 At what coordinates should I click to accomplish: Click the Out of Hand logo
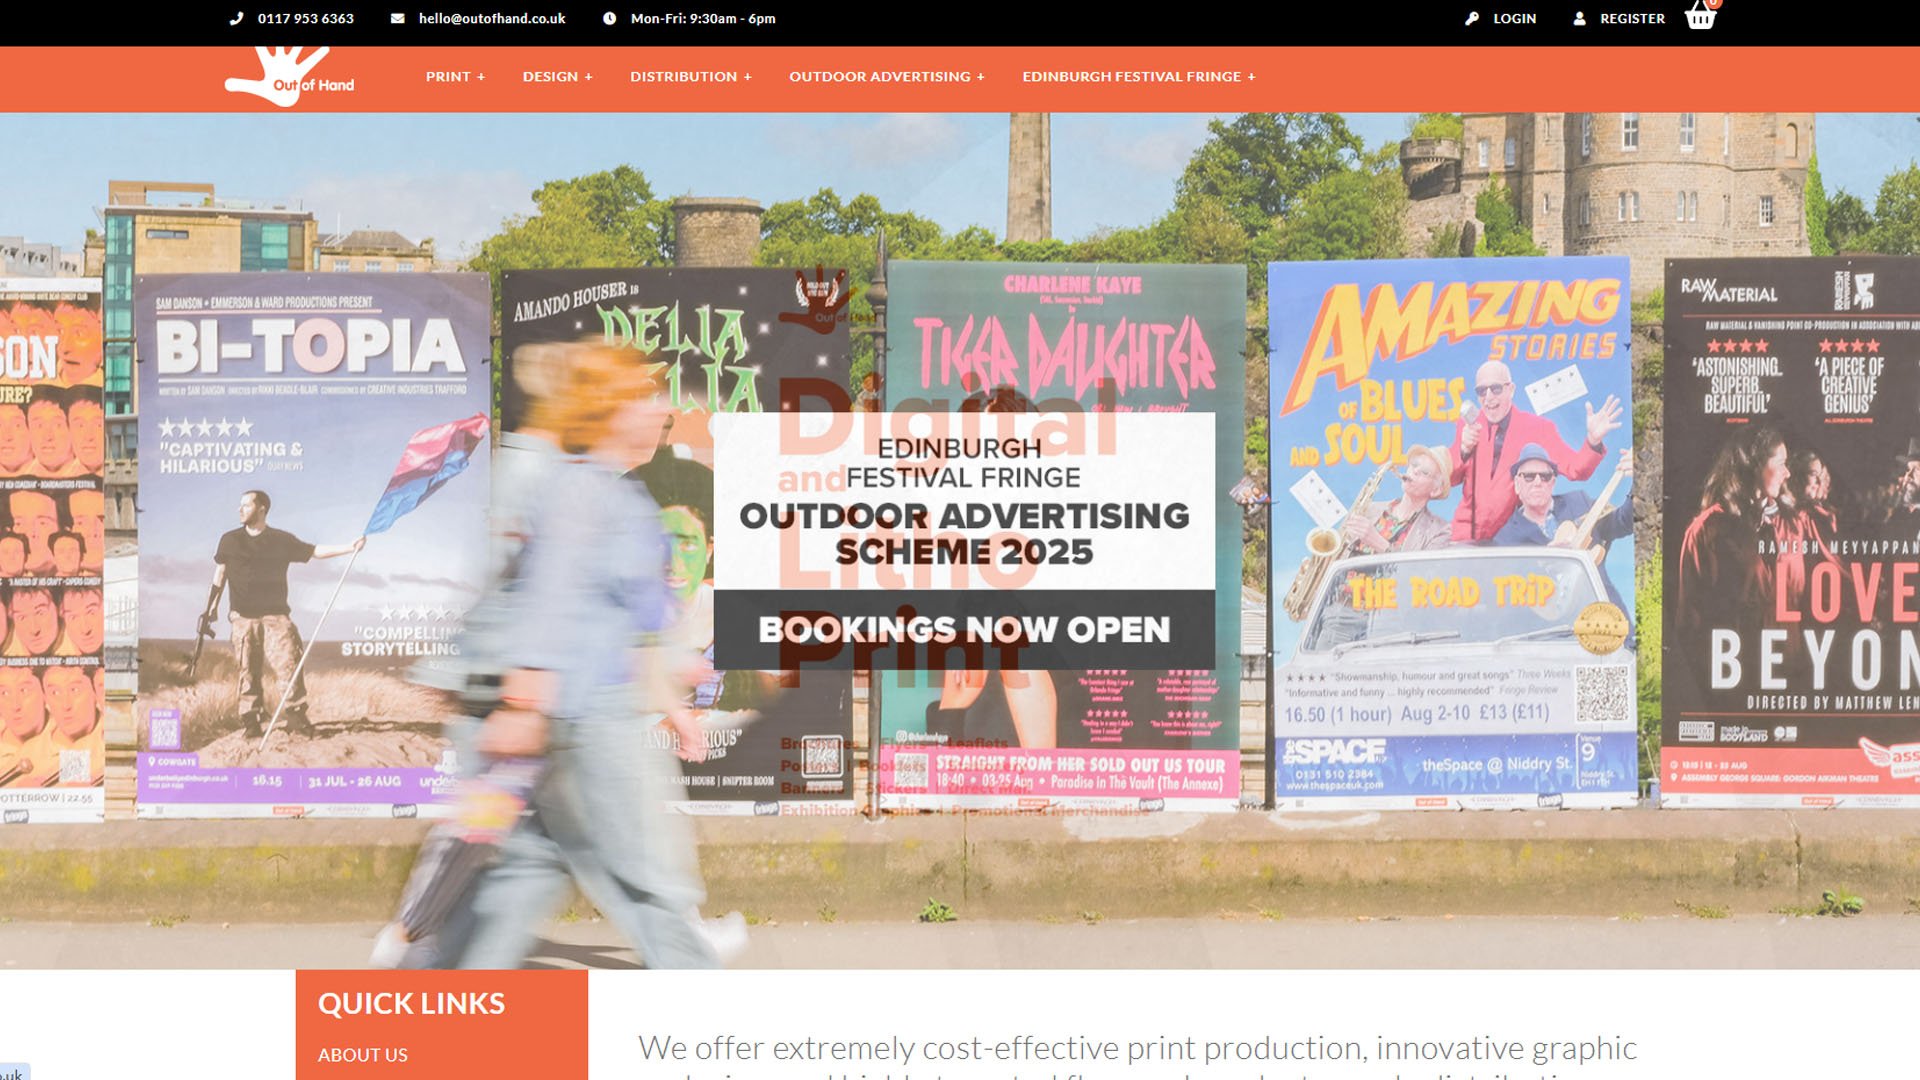click(x=290, y=76)
